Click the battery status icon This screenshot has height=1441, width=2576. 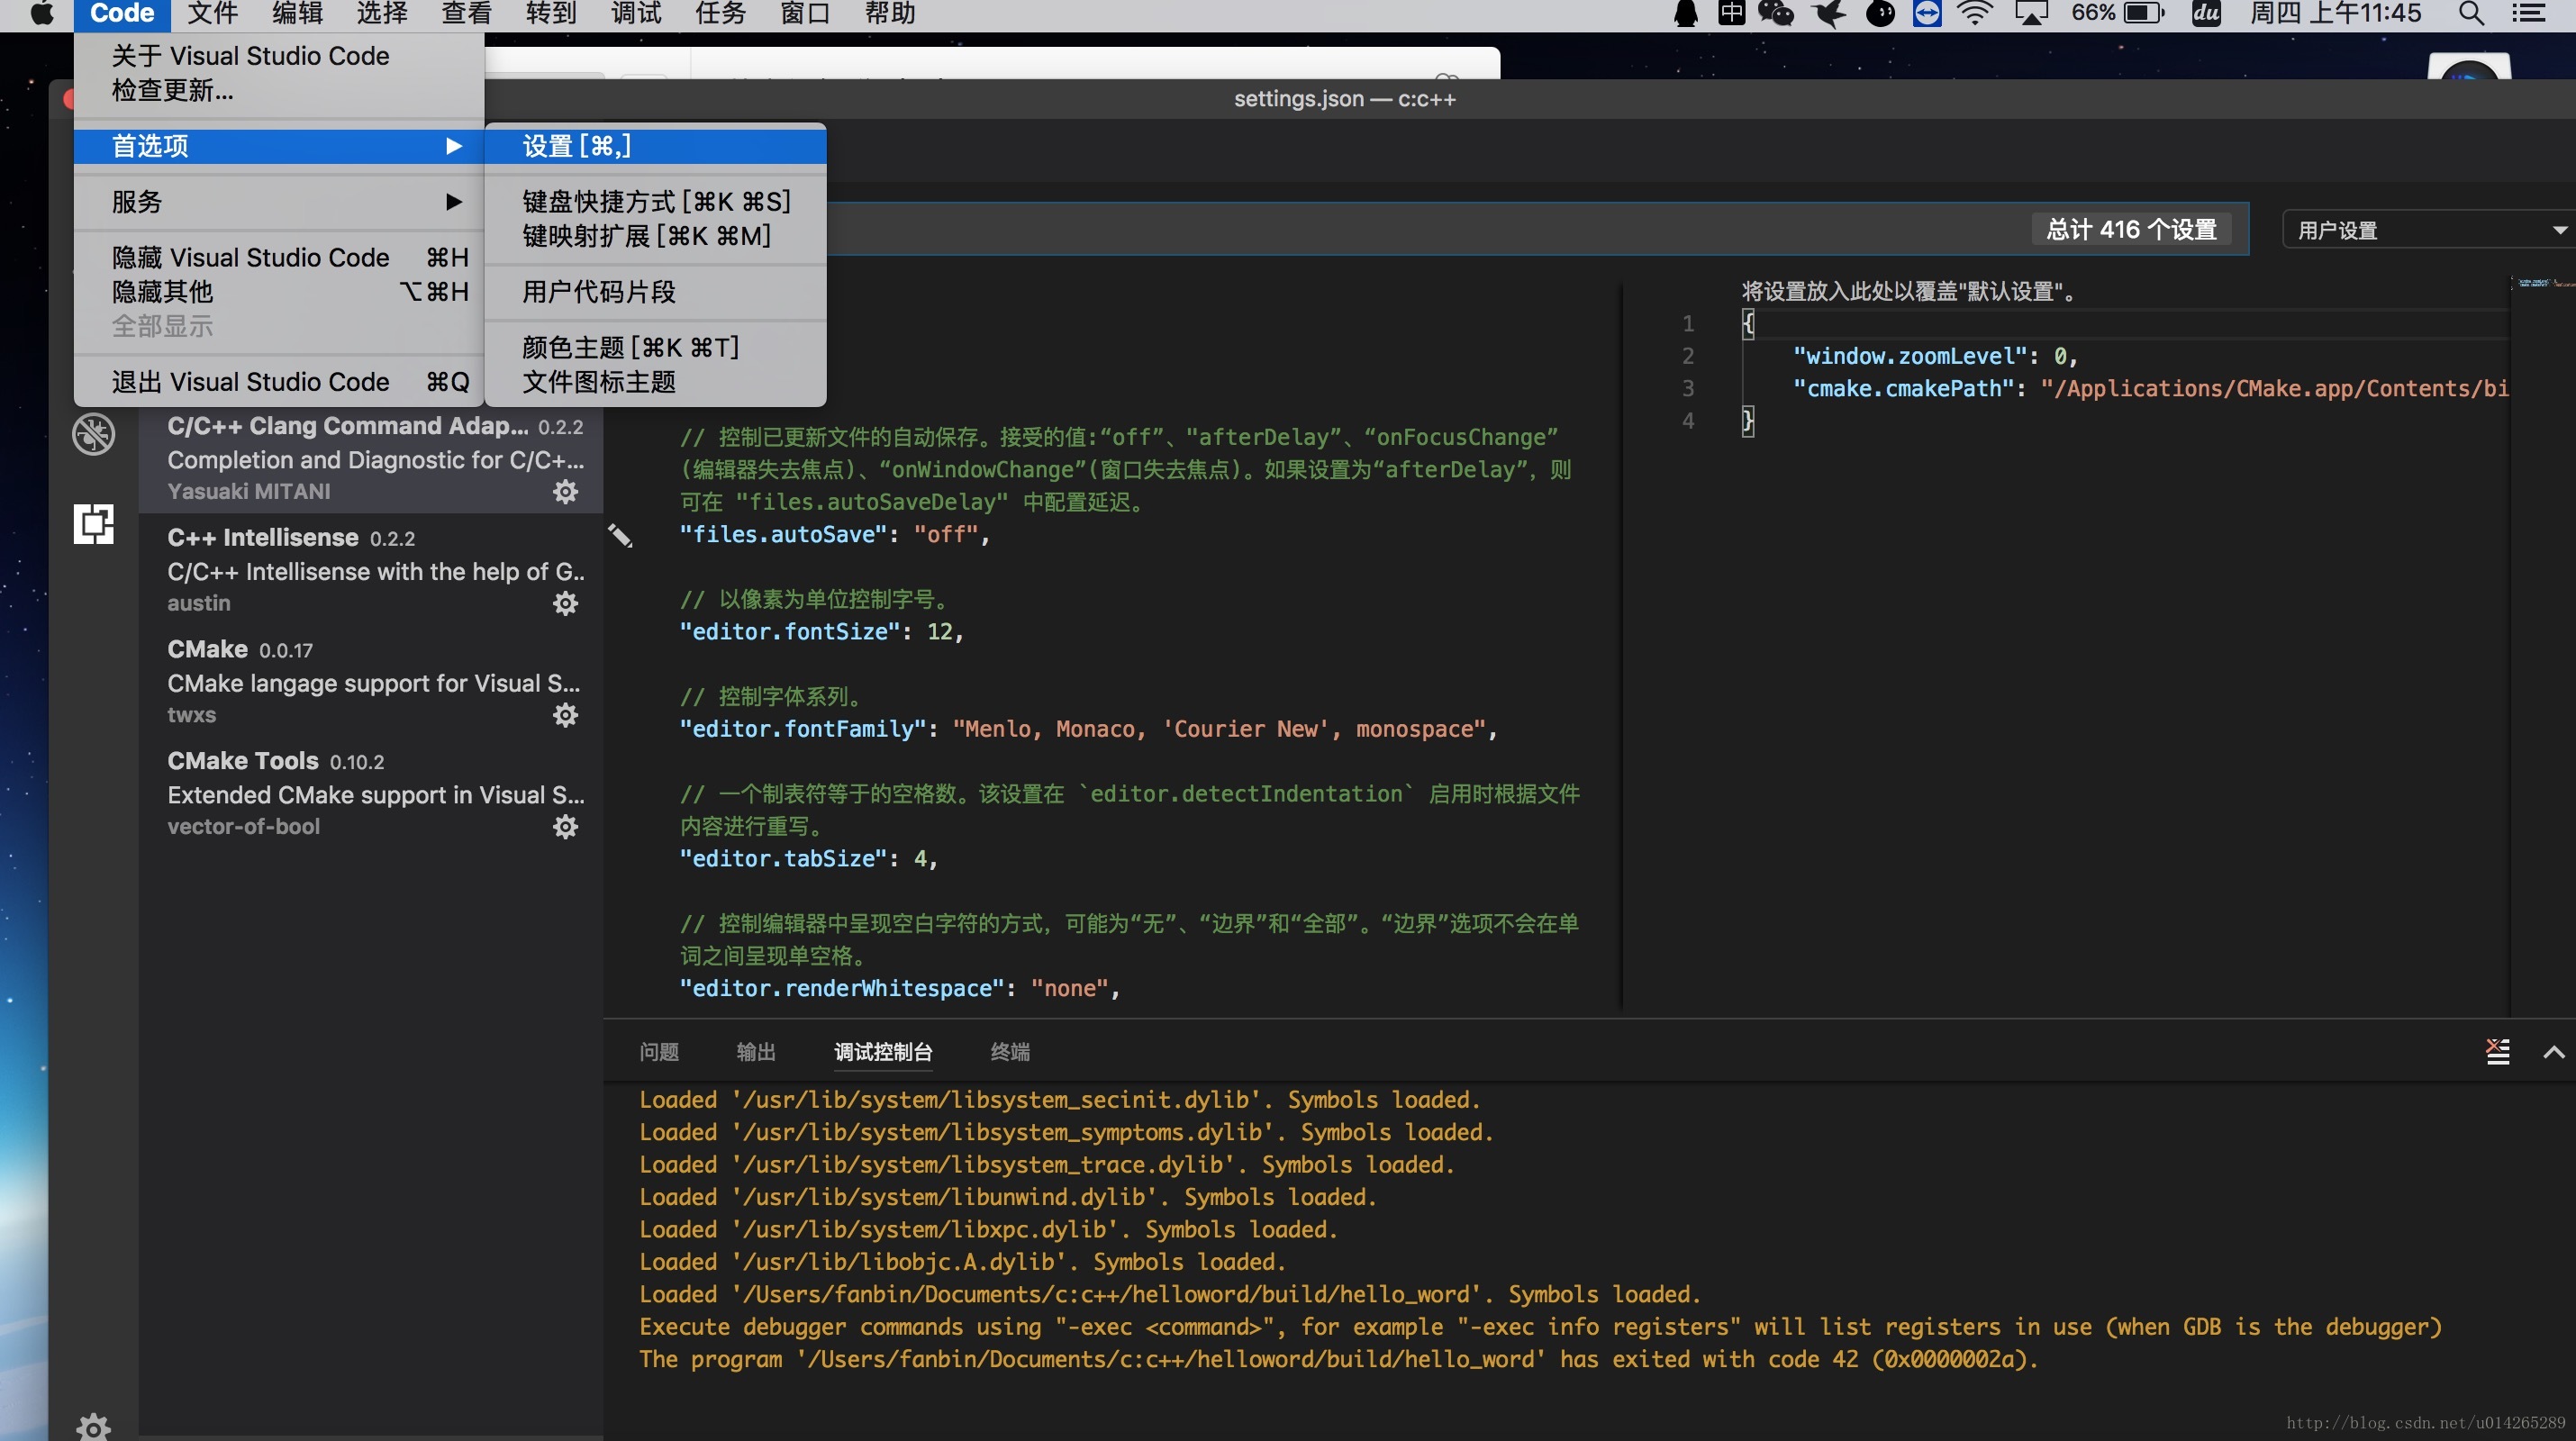2144,13
